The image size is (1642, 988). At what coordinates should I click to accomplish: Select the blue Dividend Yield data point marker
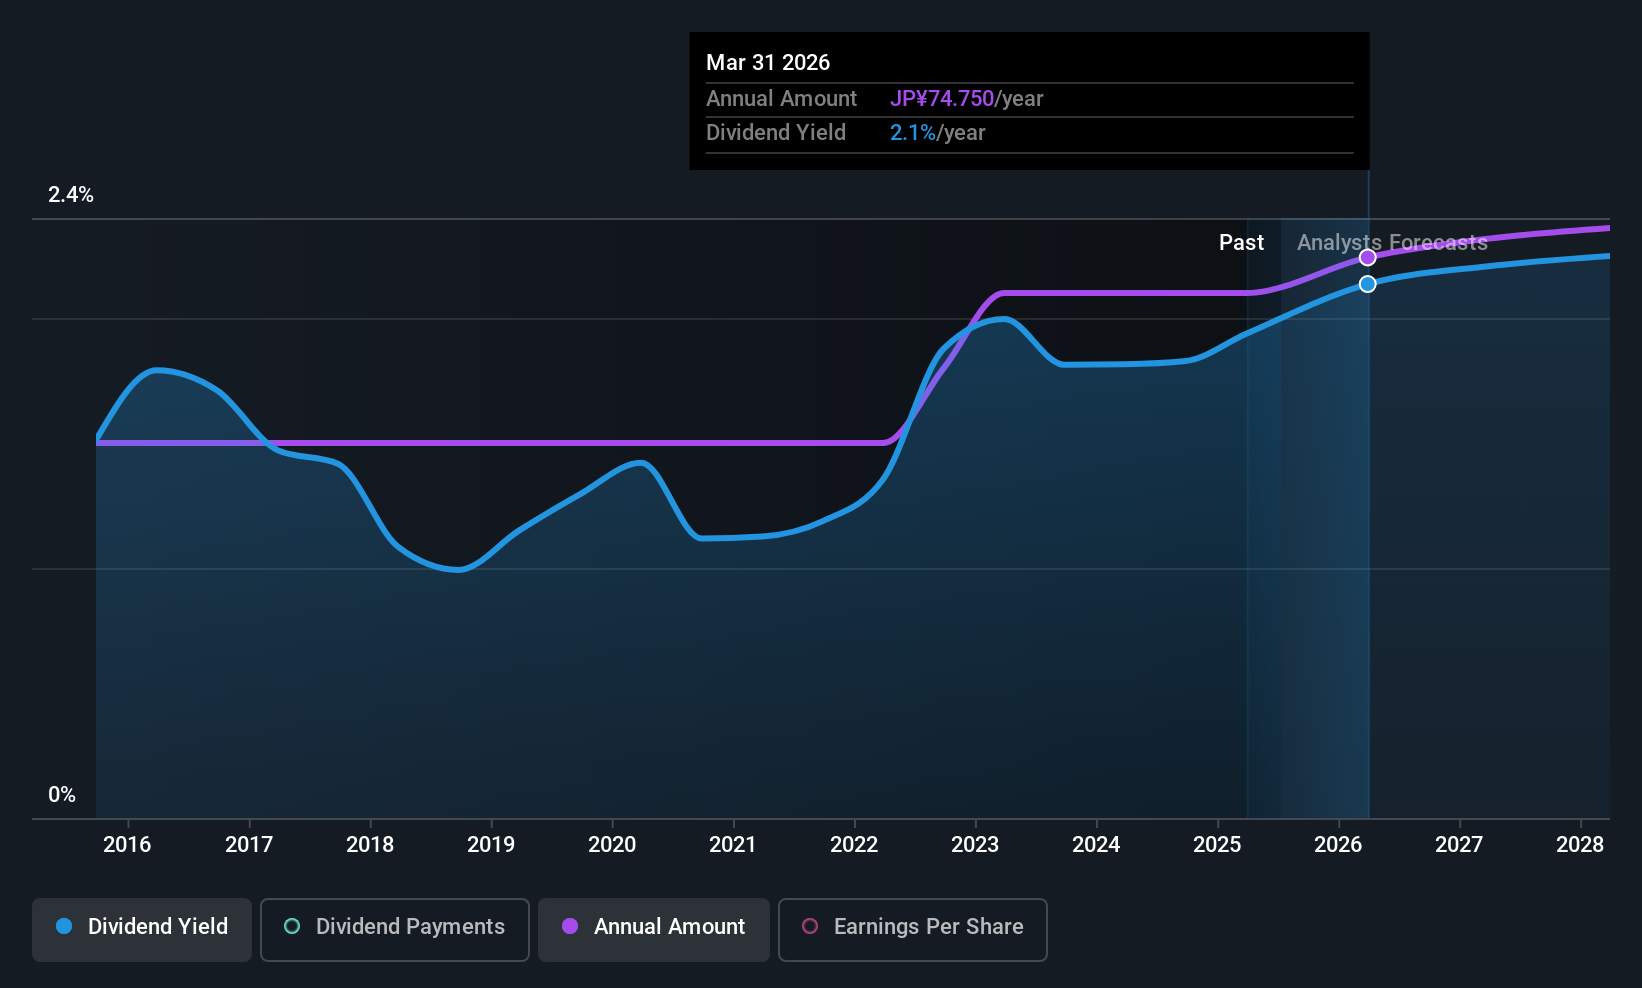[1368, 284]
